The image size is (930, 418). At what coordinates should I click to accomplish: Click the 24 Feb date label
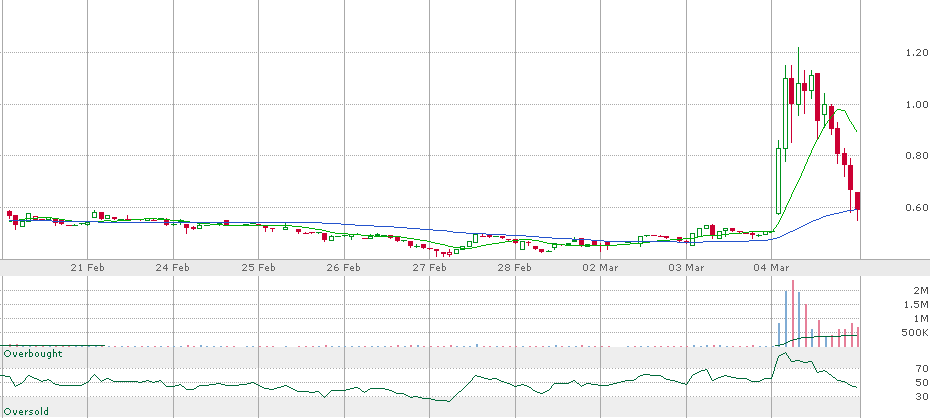click(x=173, y=267)
